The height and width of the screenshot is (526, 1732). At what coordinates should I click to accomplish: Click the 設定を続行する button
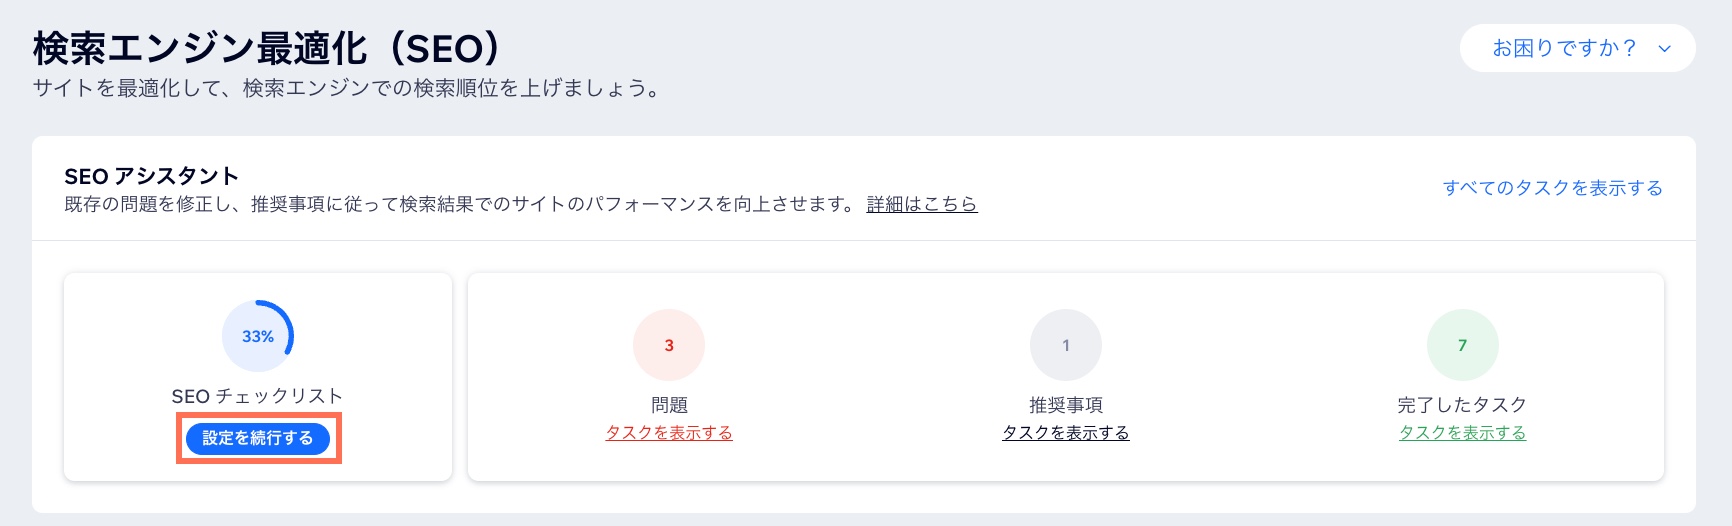coord(258,438)
